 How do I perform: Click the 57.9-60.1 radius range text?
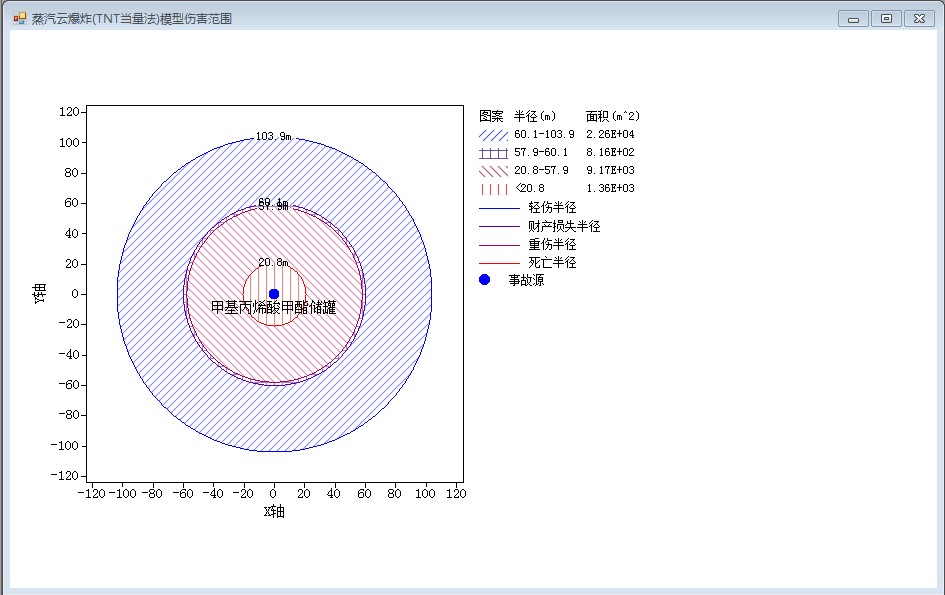tap(541, 153)
